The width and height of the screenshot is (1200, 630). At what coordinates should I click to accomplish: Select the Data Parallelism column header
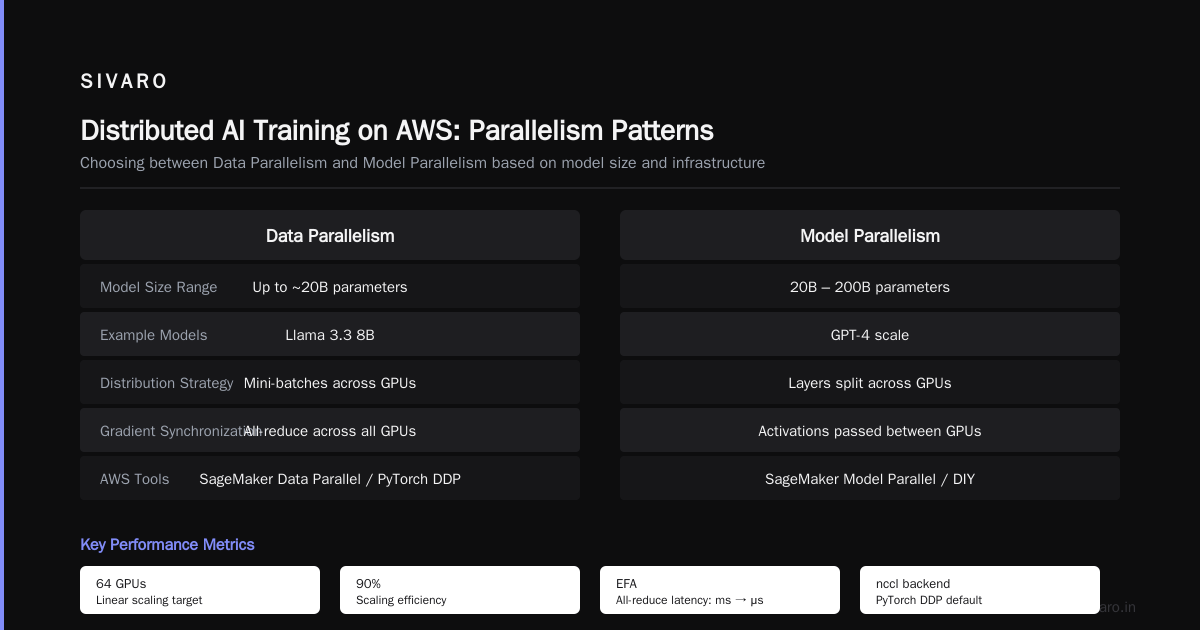click(330, 236)
